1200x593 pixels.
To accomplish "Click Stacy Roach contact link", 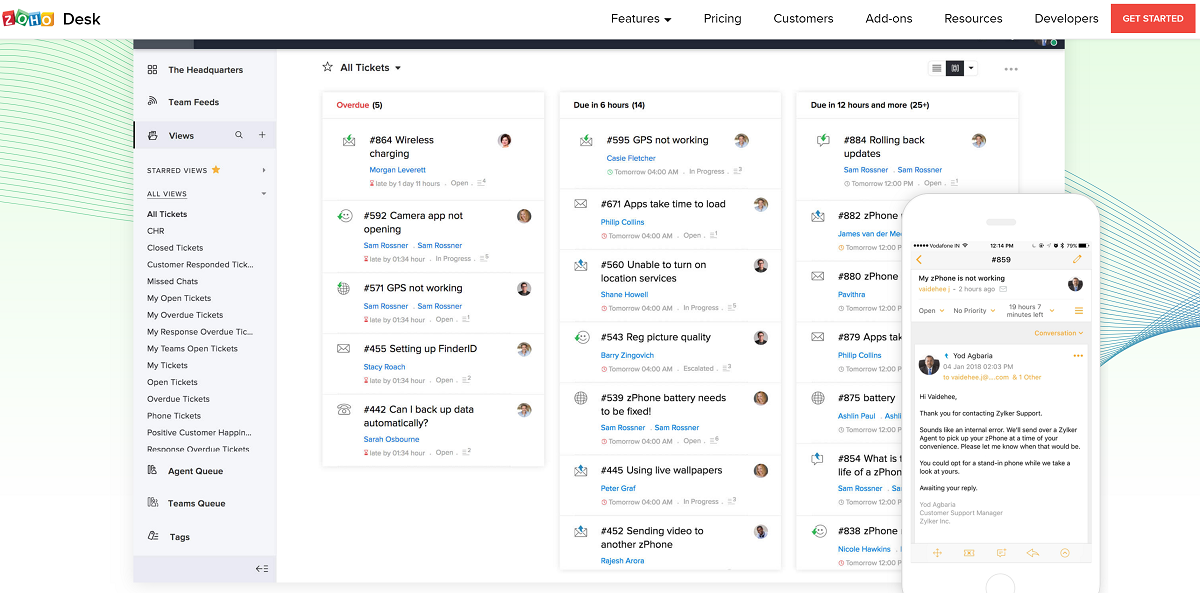I will 384,367.
